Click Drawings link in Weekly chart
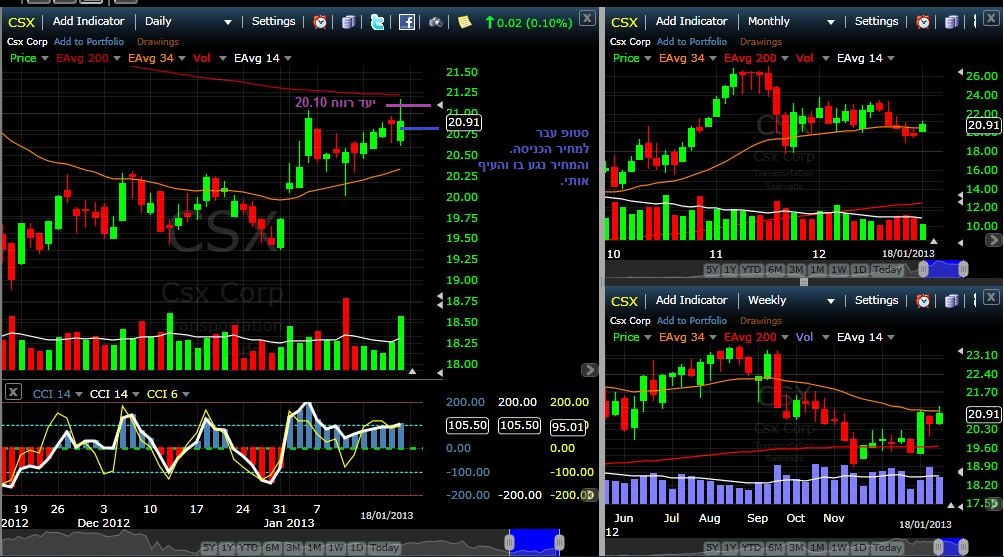The image size is (1004, 557). (761, 321)
